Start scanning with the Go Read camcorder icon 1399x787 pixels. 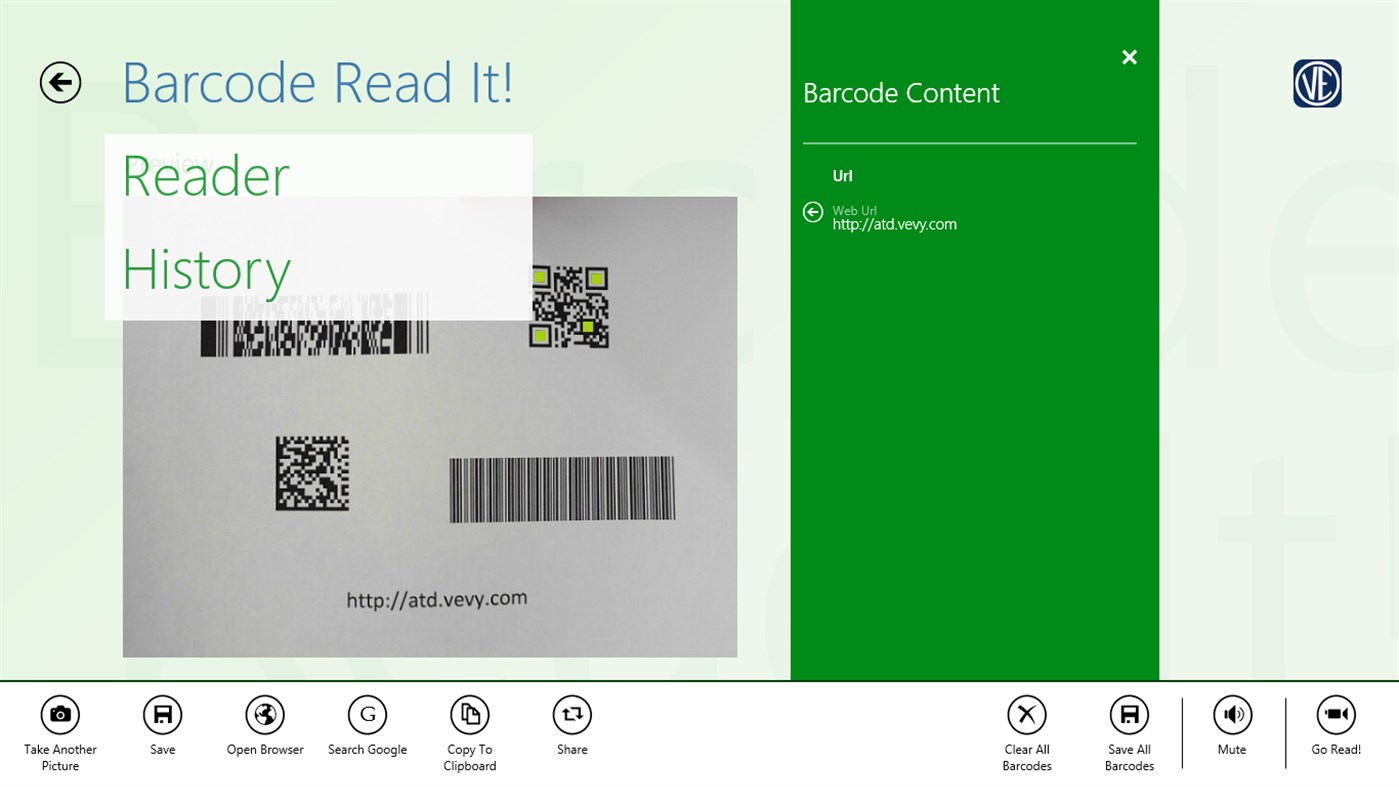[x=1335, y=714]
